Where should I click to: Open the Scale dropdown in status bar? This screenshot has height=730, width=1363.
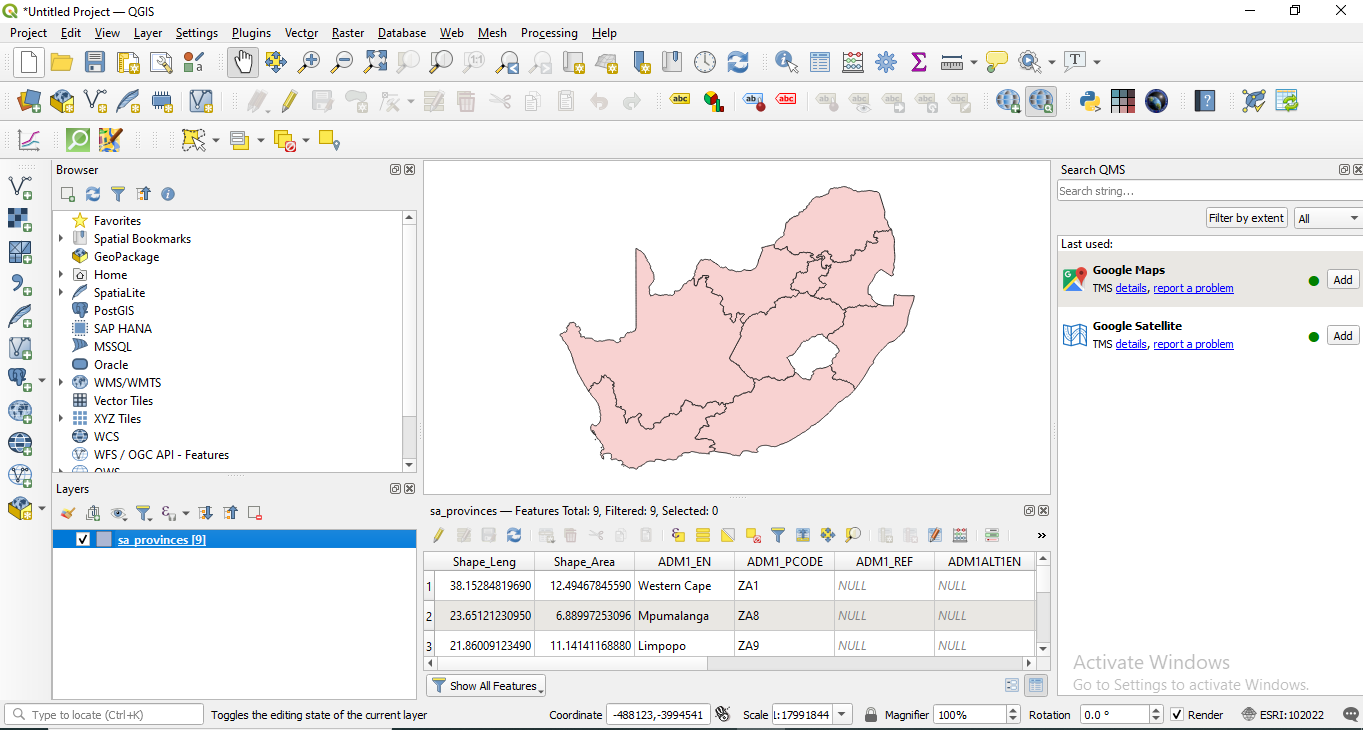click(842, 715)
